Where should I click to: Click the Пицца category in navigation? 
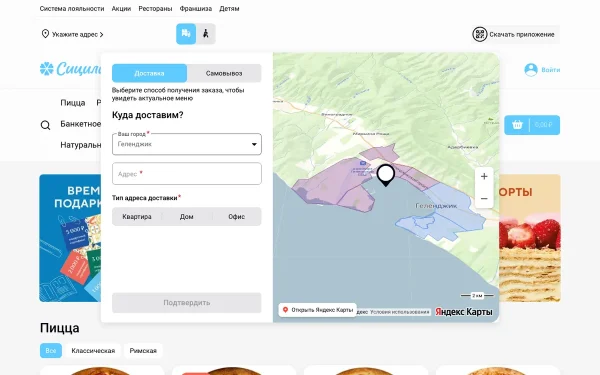[x=73, y=103]
